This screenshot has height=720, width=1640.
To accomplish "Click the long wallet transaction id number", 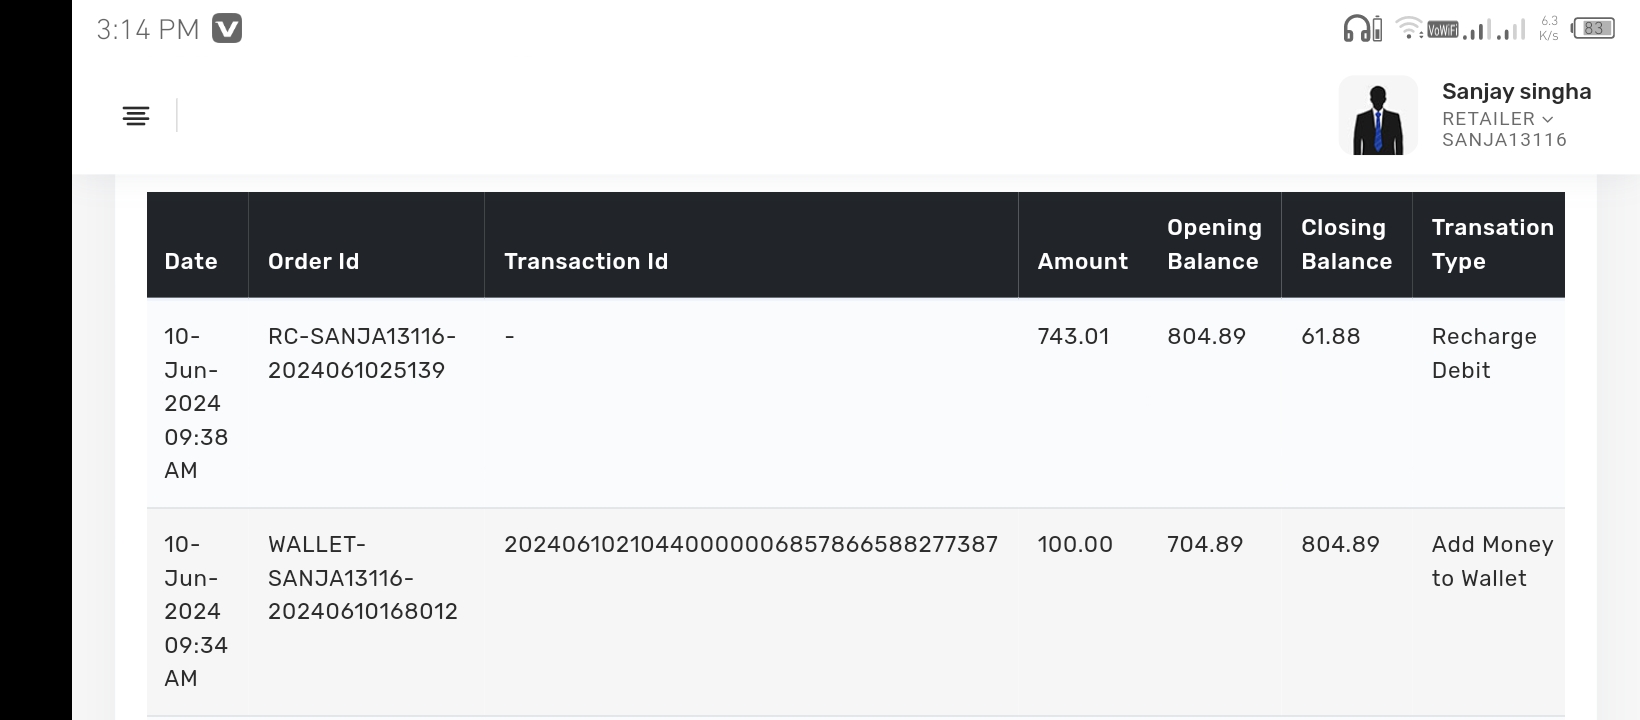I will click(750, 544).
